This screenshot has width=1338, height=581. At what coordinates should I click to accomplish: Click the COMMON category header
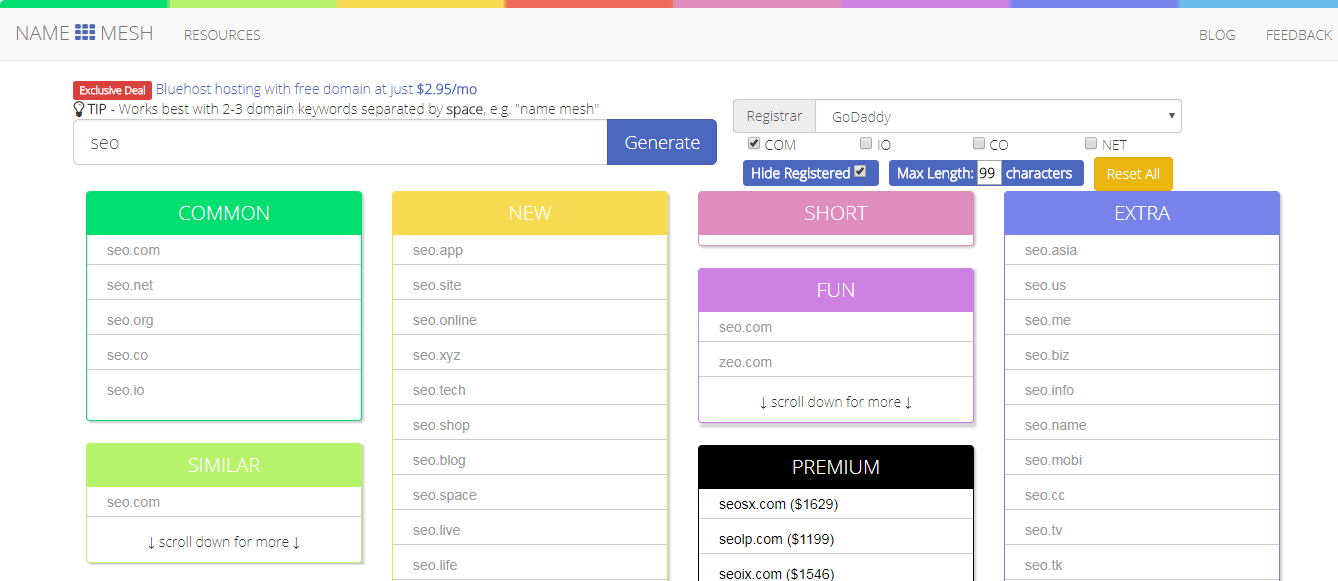tap(224, 213)
